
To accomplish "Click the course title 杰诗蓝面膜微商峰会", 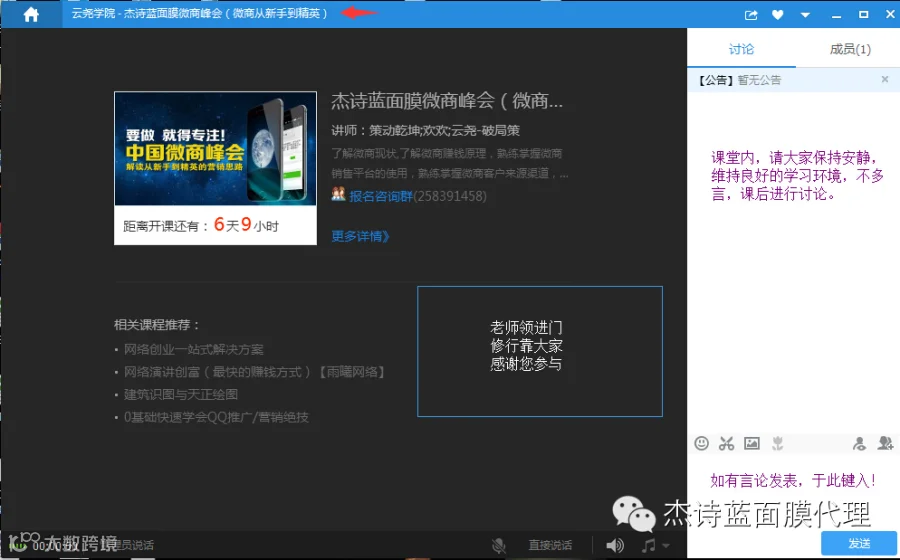I will pyautogui.click(x=447, y=102).
